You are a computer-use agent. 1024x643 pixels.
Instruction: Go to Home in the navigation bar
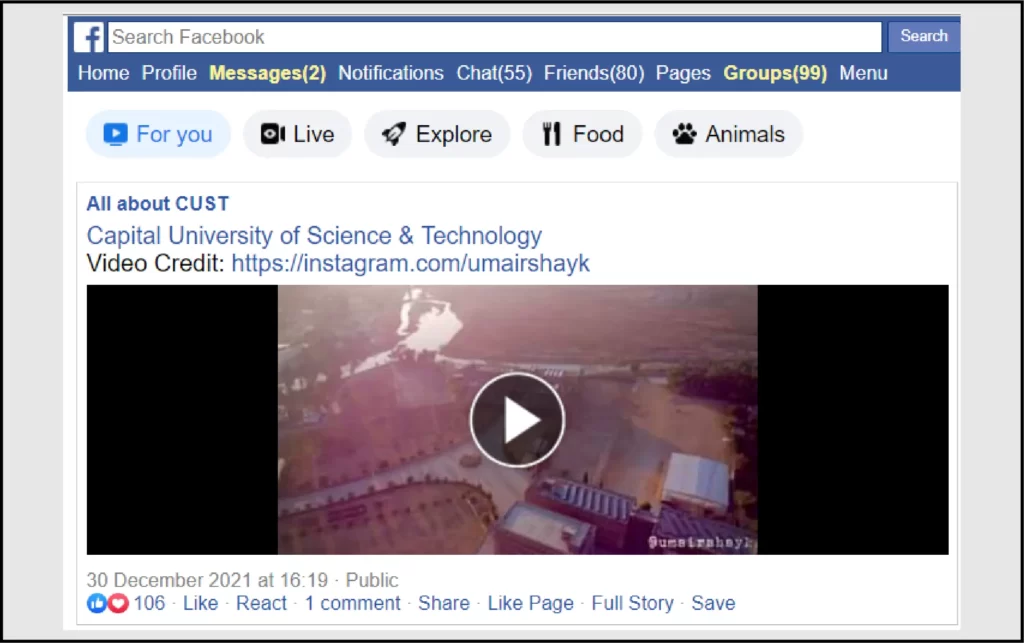coord(103,73)
